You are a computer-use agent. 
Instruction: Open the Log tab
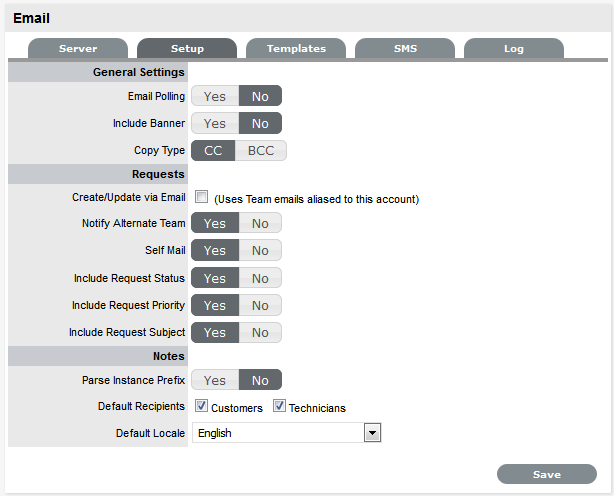[x=513, y=49]
